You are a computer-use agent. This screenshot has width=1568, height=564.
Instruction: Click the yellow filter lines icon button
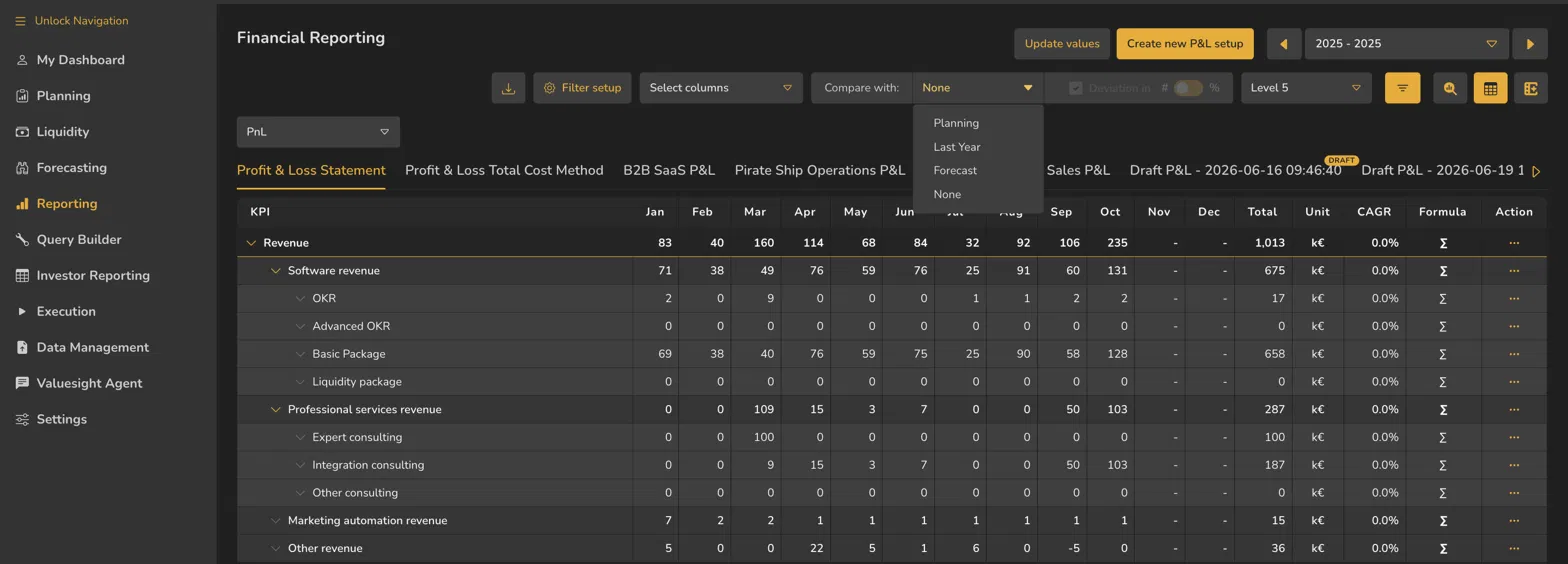pyautogui.click(x=1402, y=88)
